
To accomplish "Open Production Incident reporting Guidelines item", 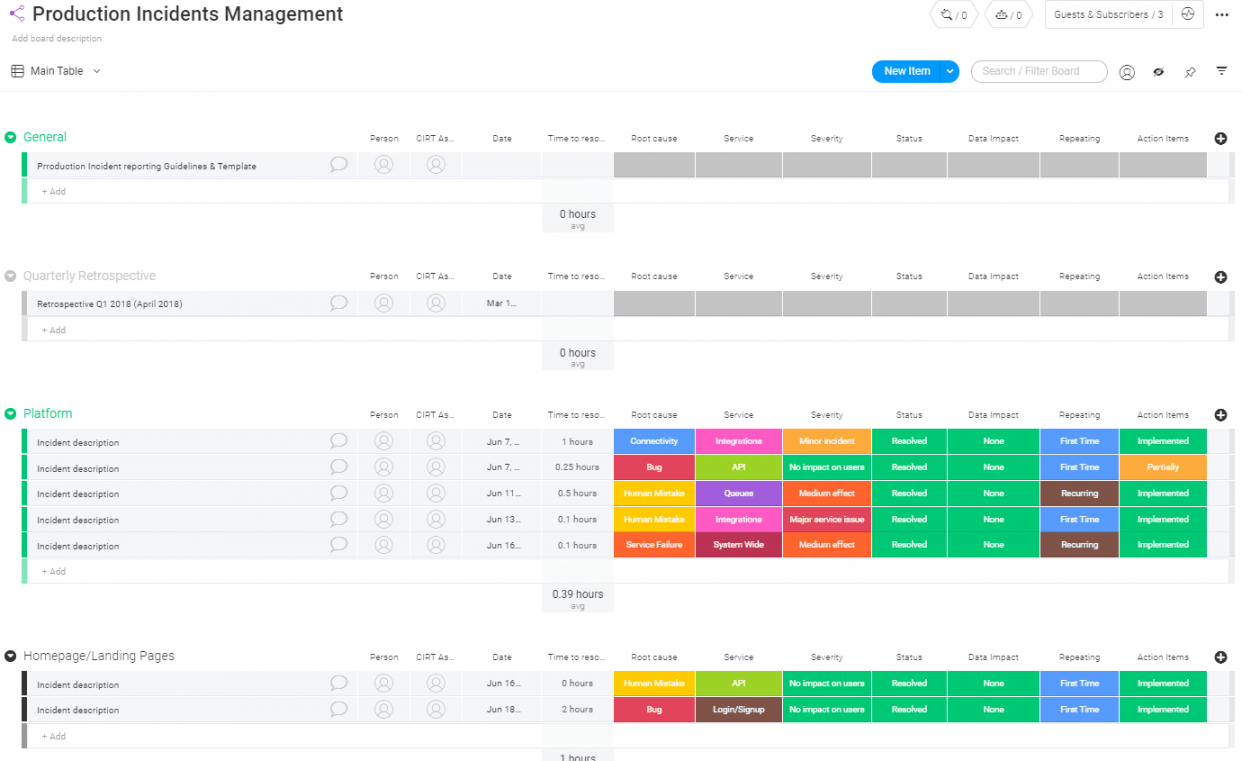I will coord(147,166).
